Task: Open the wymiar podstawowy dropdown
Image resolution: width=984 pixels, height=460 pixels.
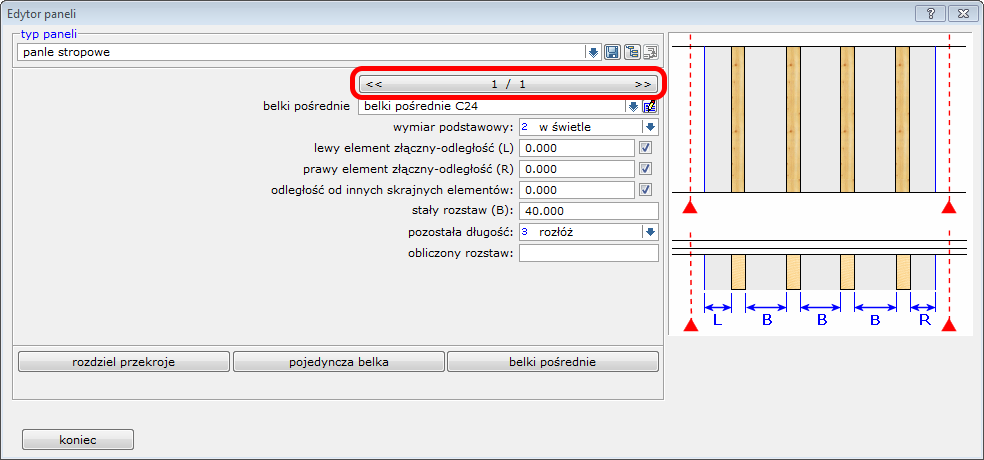Action: coord(650,127)
